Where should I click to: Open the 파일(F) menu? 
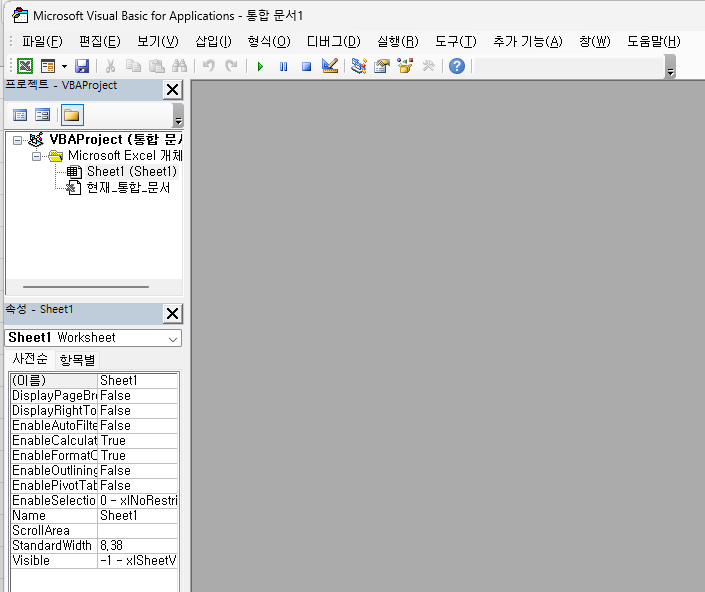(x=42, y=41)
